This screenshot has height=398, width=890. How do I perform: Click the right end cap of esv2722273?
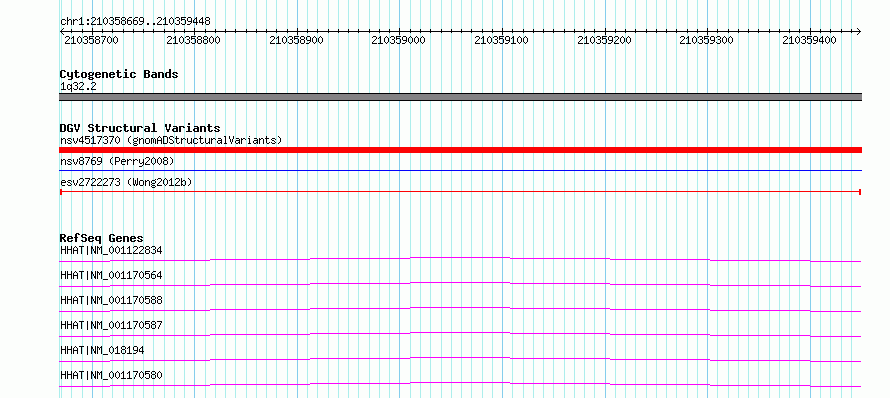pyautogui.click(x=860, y=192)
